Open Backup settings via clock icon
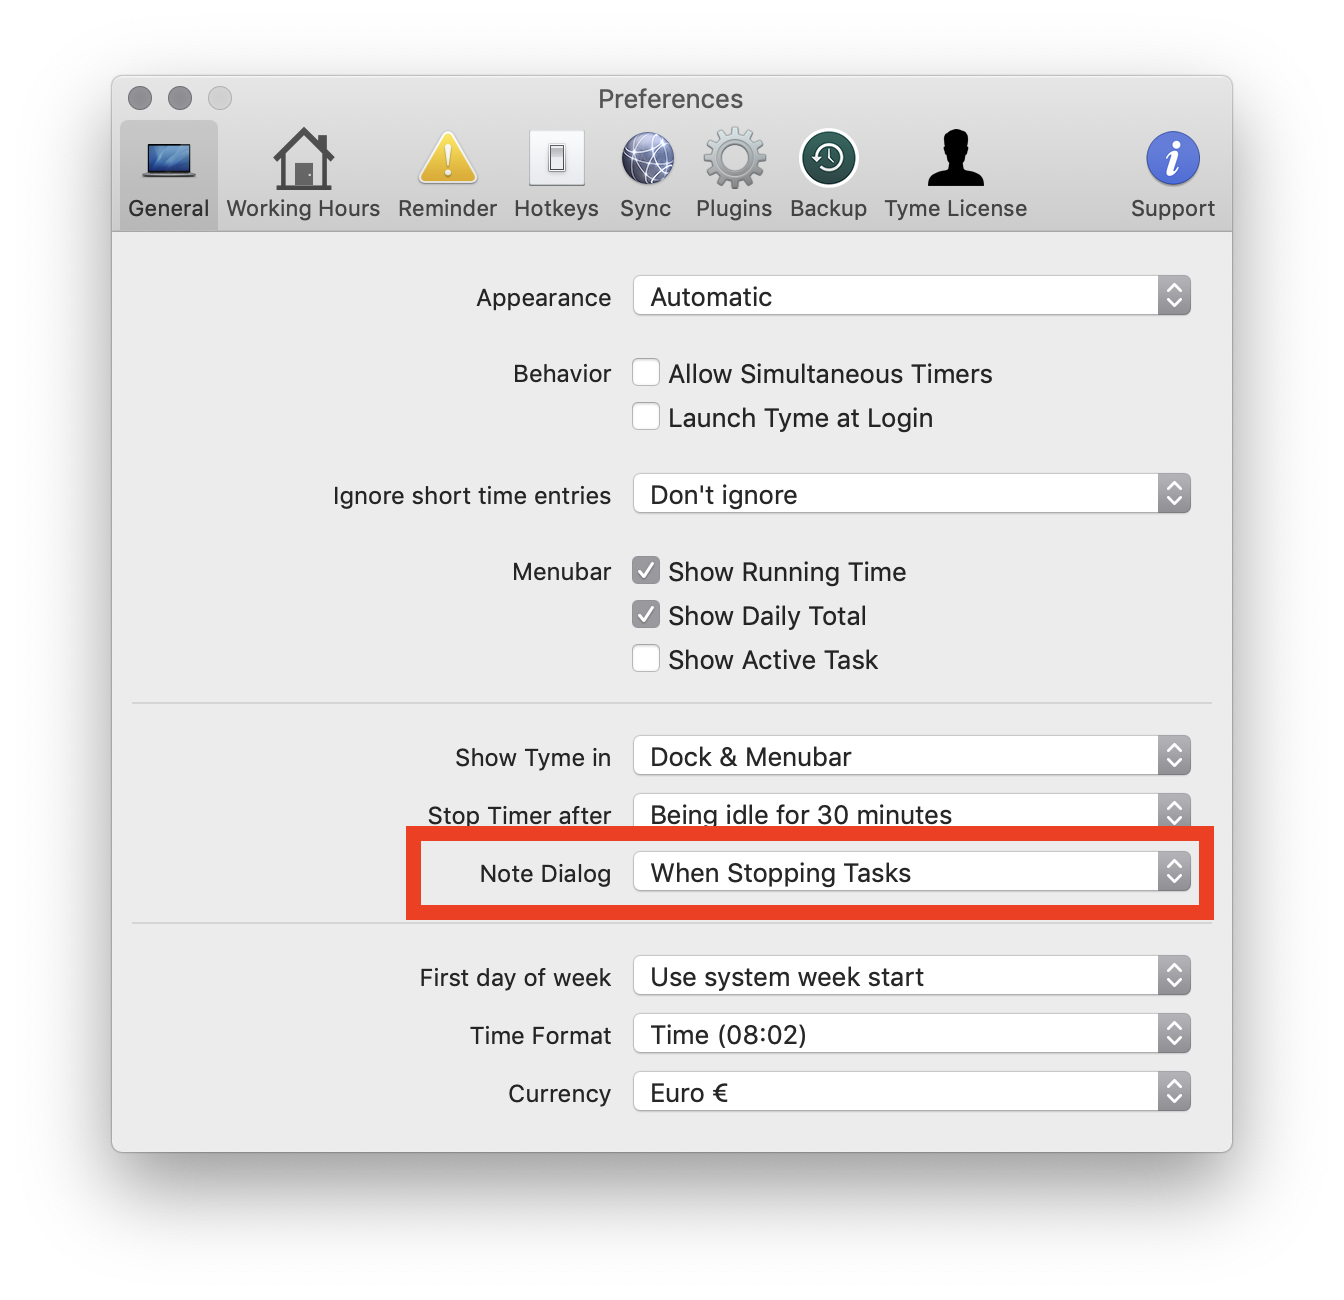The height and width of the screenshot is (1300, 1344). pyautogui.click(x=828, y=172)
